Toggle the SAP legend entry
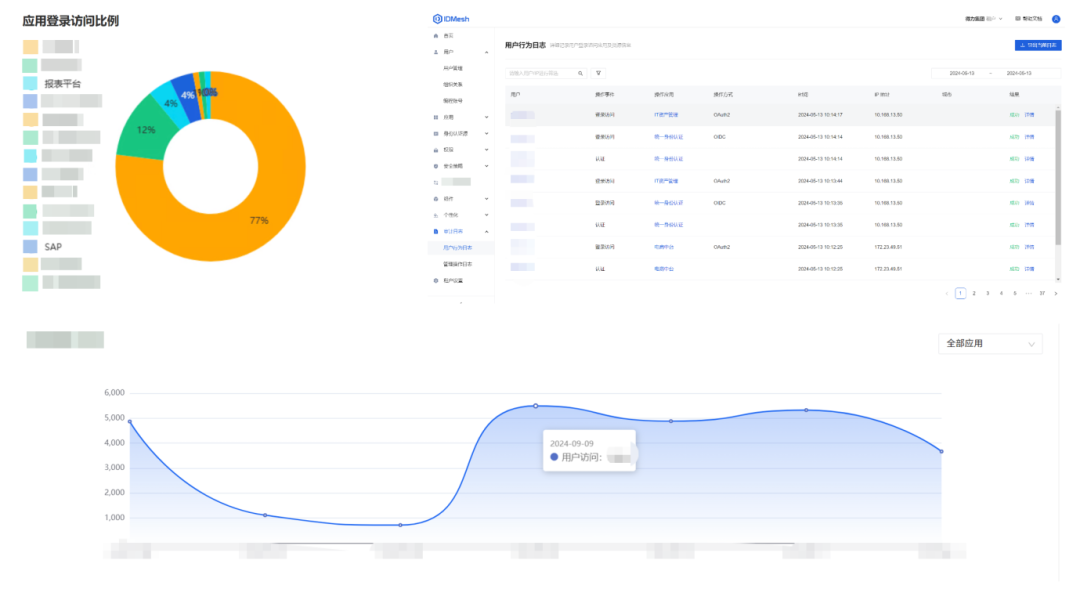 coord(43,247)
